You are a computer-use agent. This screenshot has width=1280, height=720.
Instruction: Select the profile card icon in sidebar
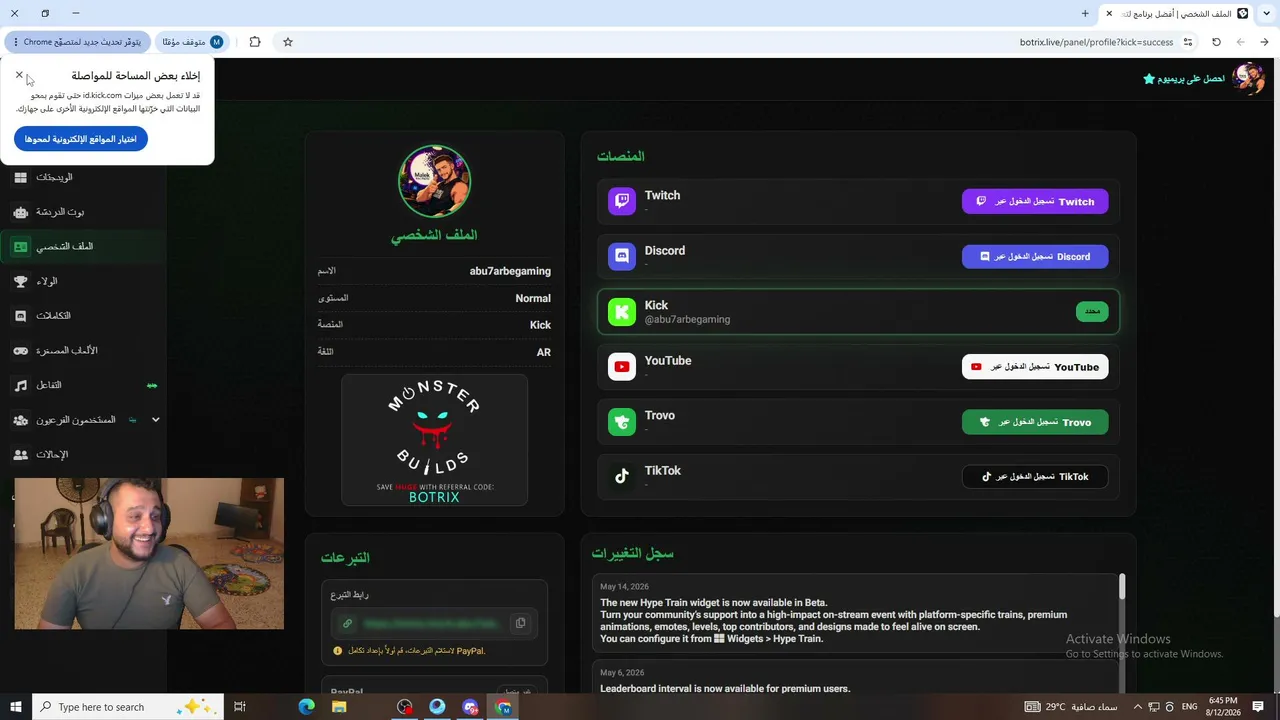21,246
